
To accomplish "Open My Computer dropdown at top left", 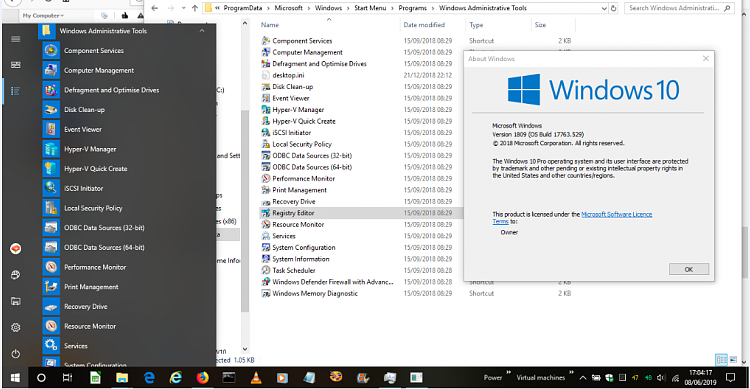I will (43, 16).
